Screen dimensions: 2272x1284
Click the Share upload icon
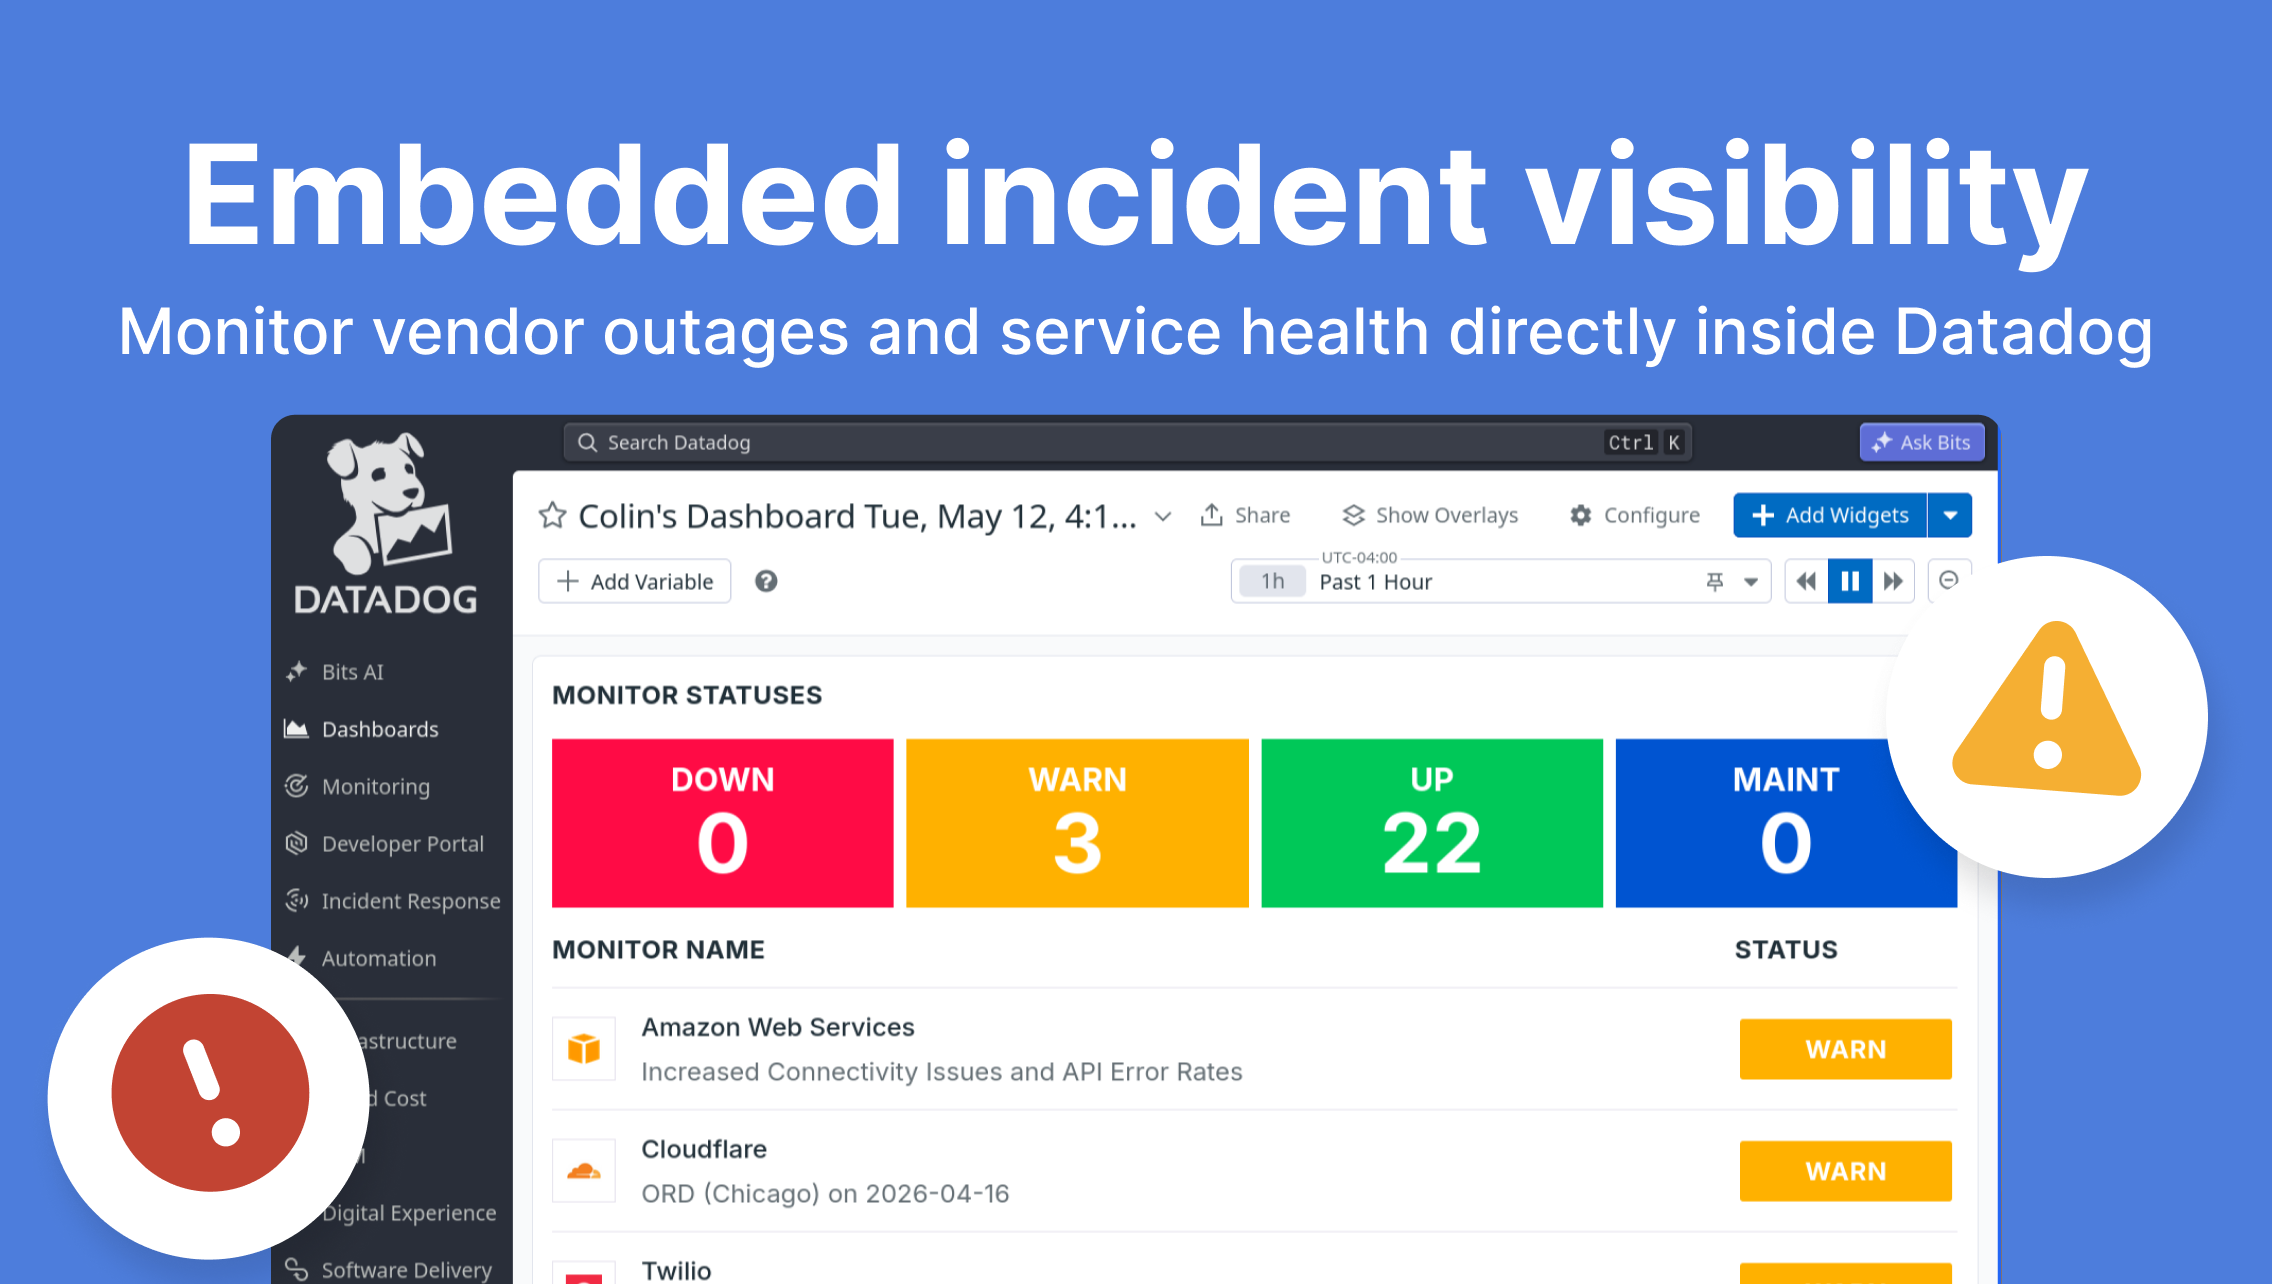click(x=1212, y=515)
